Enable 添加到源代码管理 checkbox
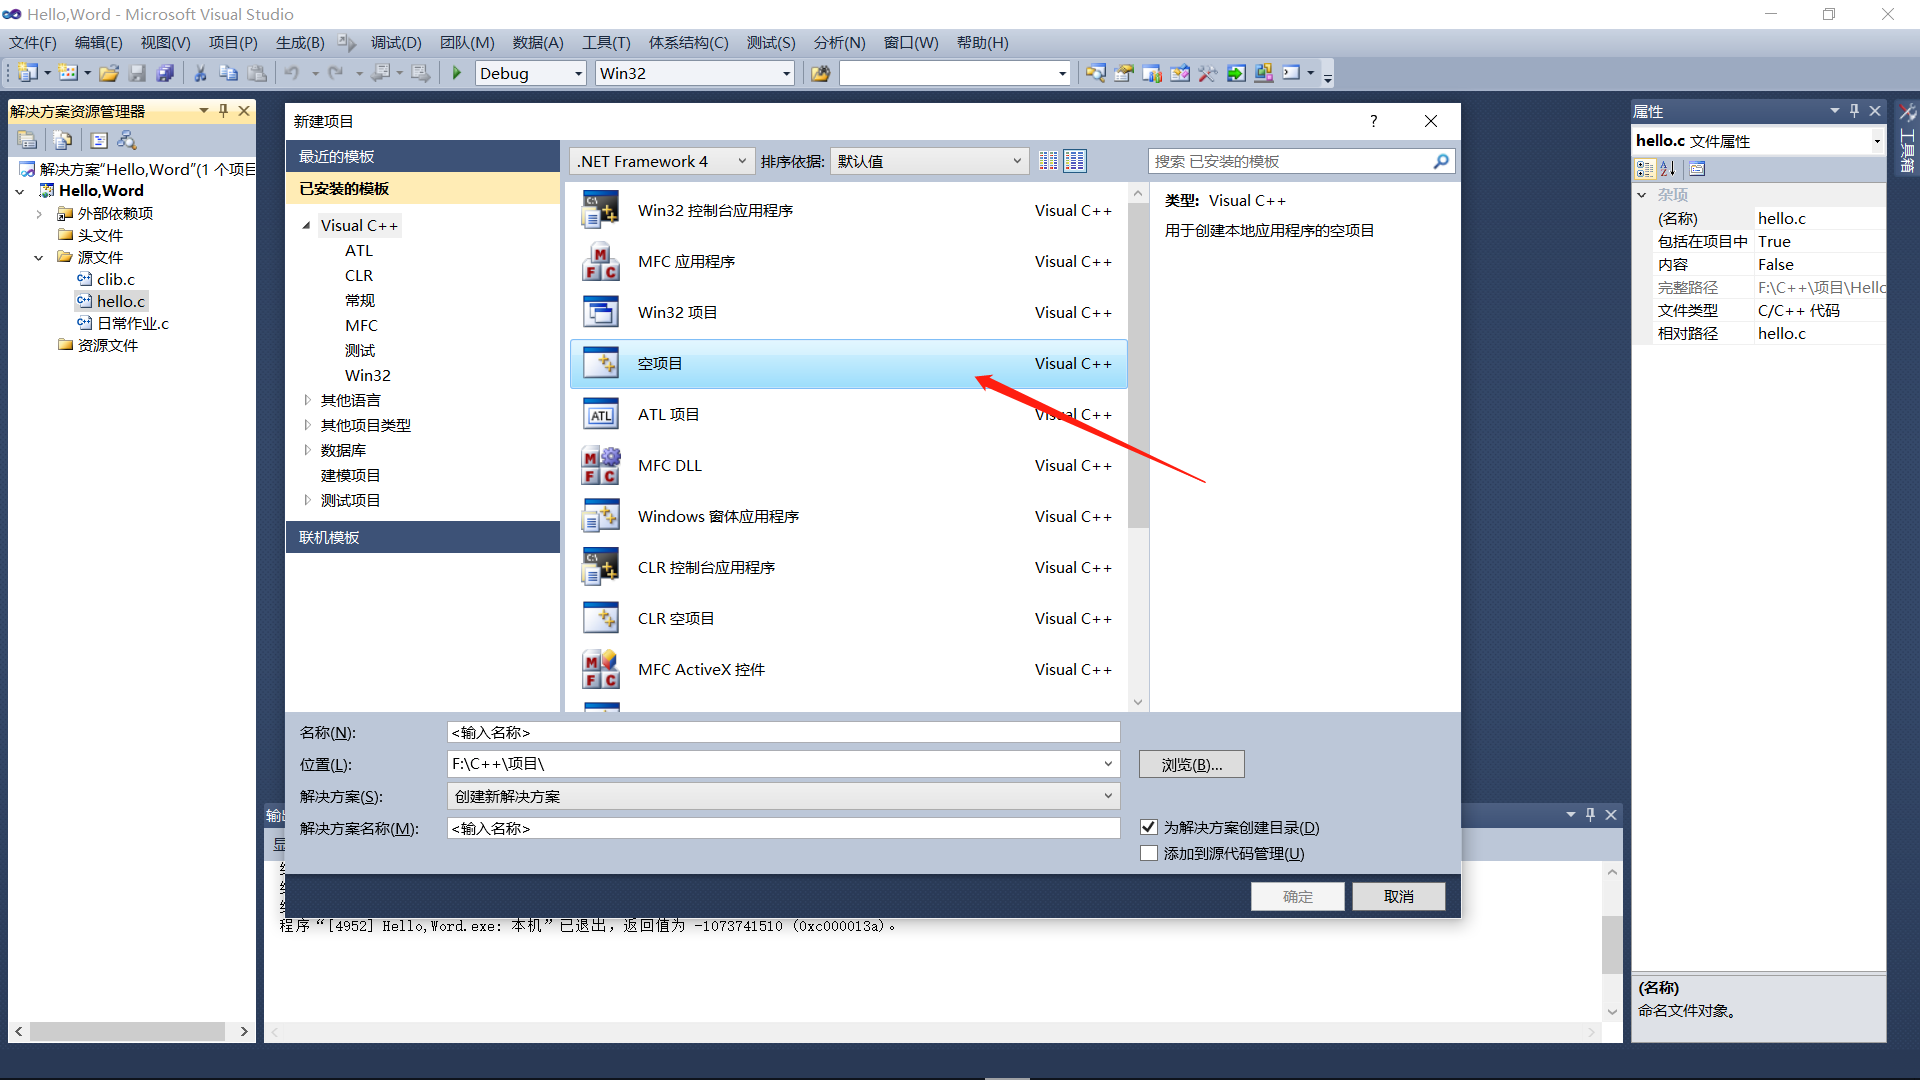1920x1080 pixels. click(x=1149, y=853)
